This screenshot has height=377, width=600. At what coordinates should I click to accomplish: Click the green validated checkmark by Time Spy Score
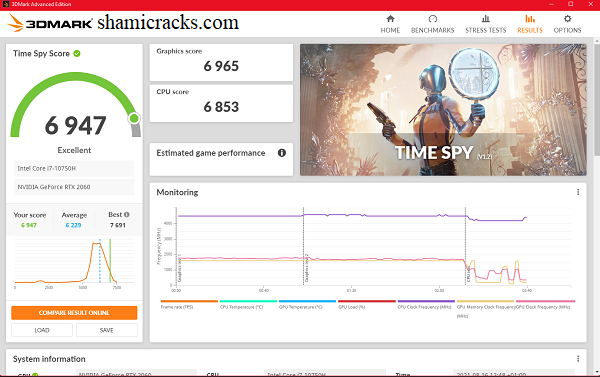tap(77, 54)
